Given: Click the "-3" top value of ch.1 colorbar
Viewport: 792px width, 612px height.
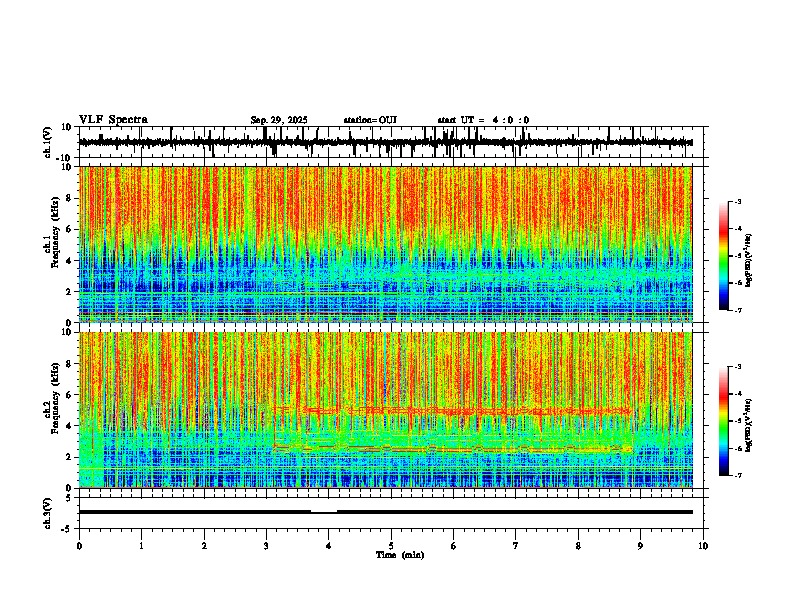Looking at the screenshot, I should (x=737, y=201).
